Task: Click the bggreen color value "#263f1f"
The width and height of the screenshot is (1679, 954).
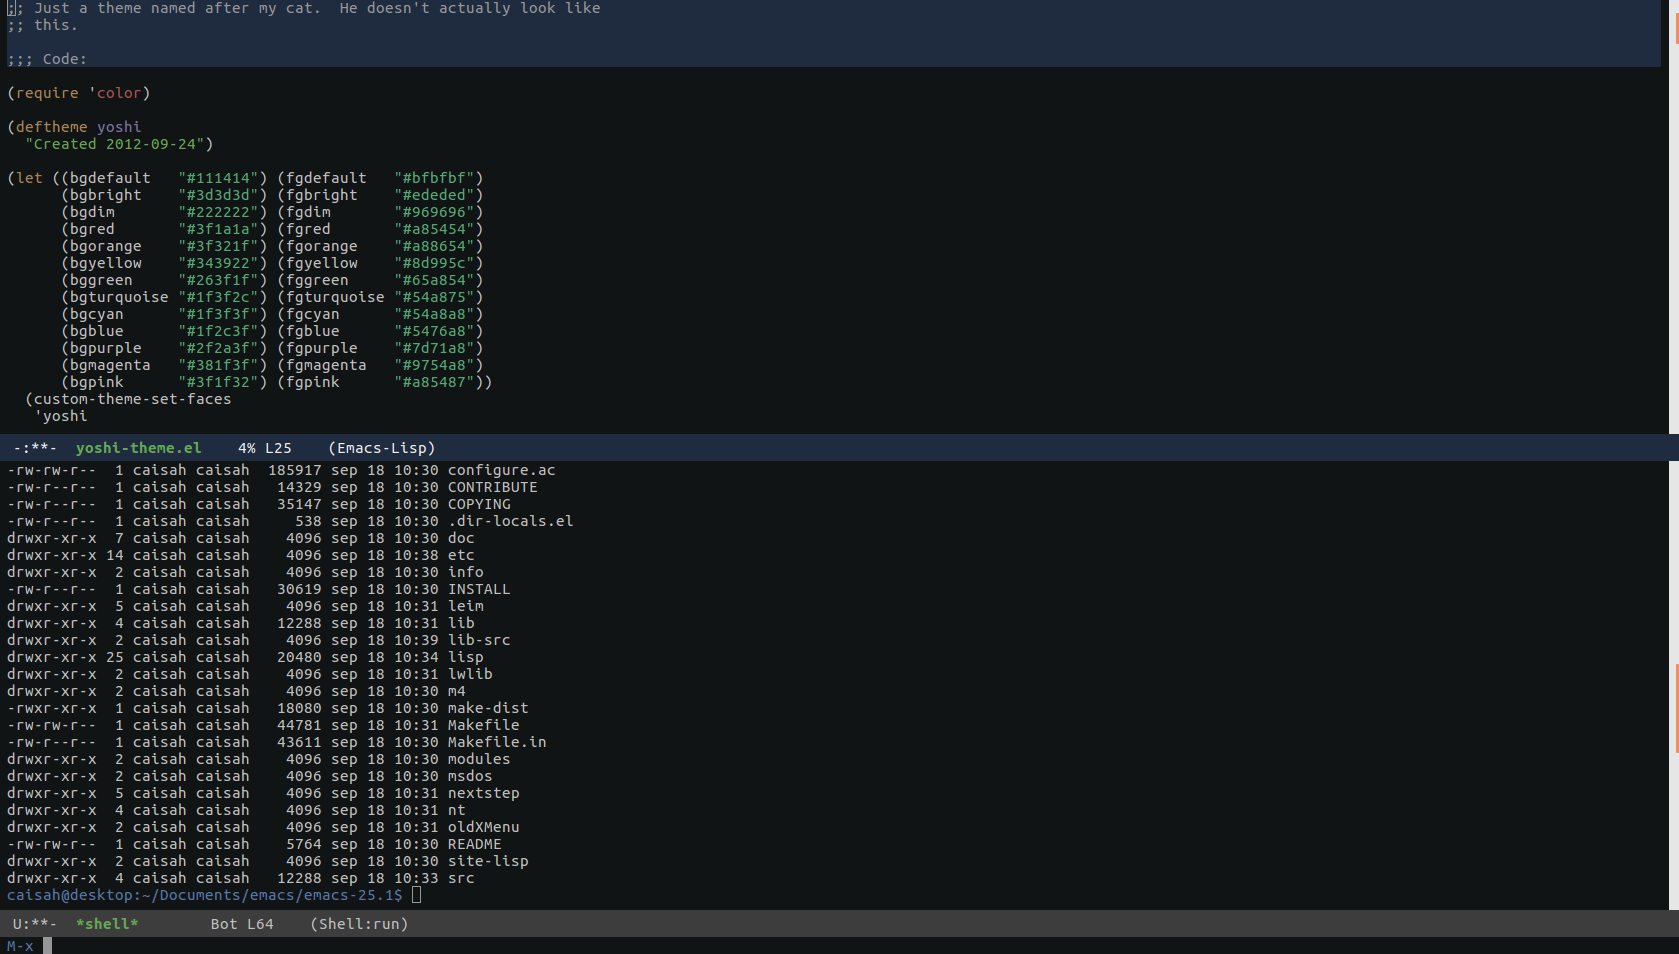Action: pos(218,280)
